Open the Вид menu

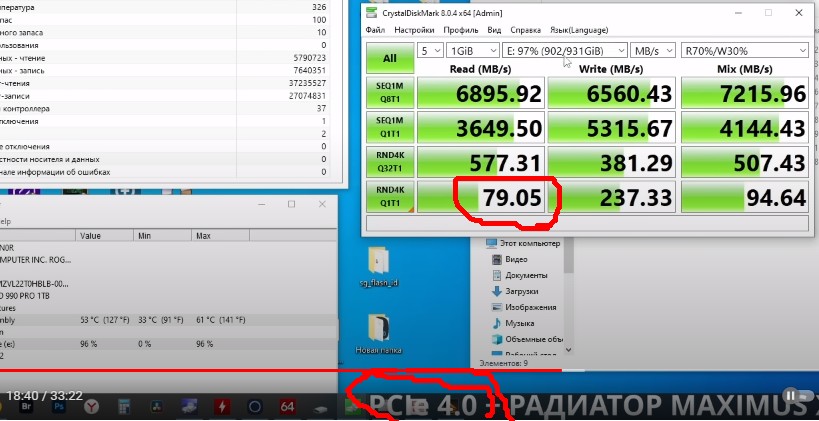tap(494, 30)
